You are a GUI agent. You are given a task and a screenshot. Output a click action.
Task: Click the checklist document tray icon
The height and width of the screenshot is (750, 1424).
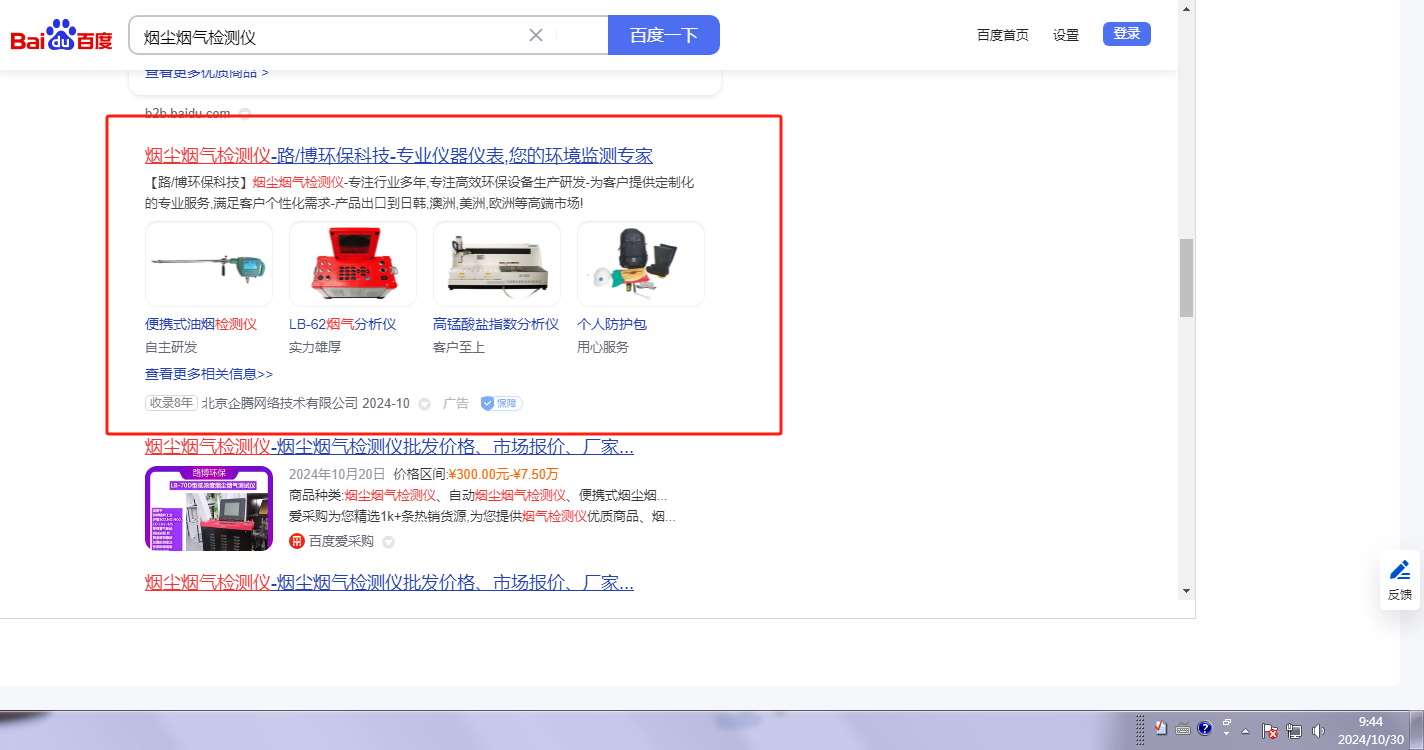pyautogui.click(x=1160, y=728)
